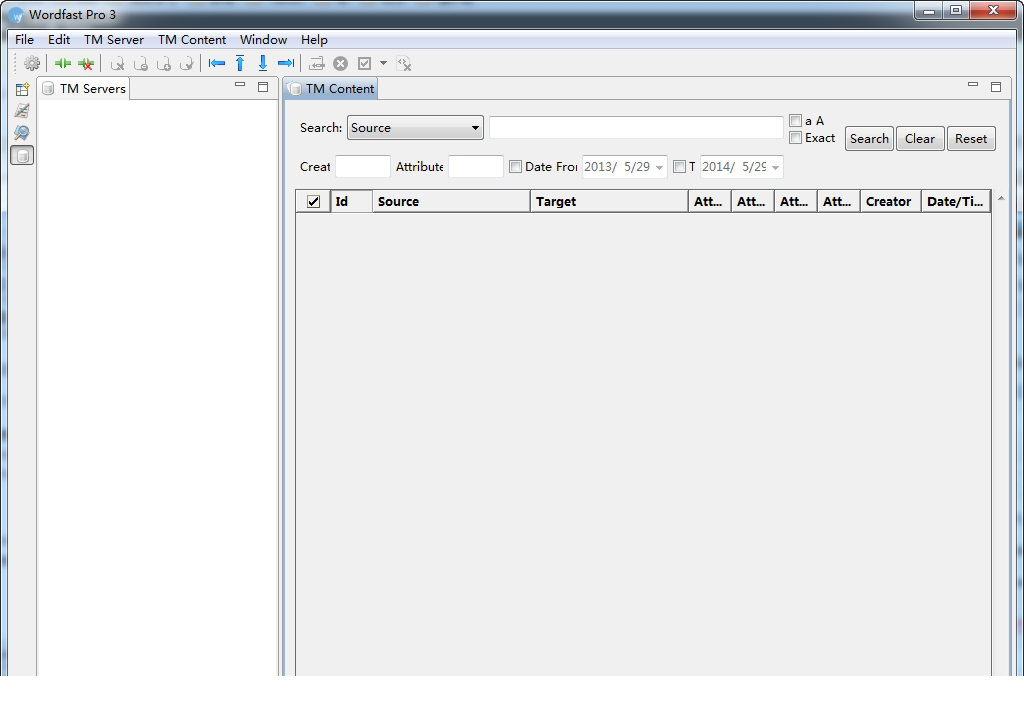Screen dimensions: 1024x703
Task: Click the grayed database refresh arrow icon
Action: coord(186,63)
